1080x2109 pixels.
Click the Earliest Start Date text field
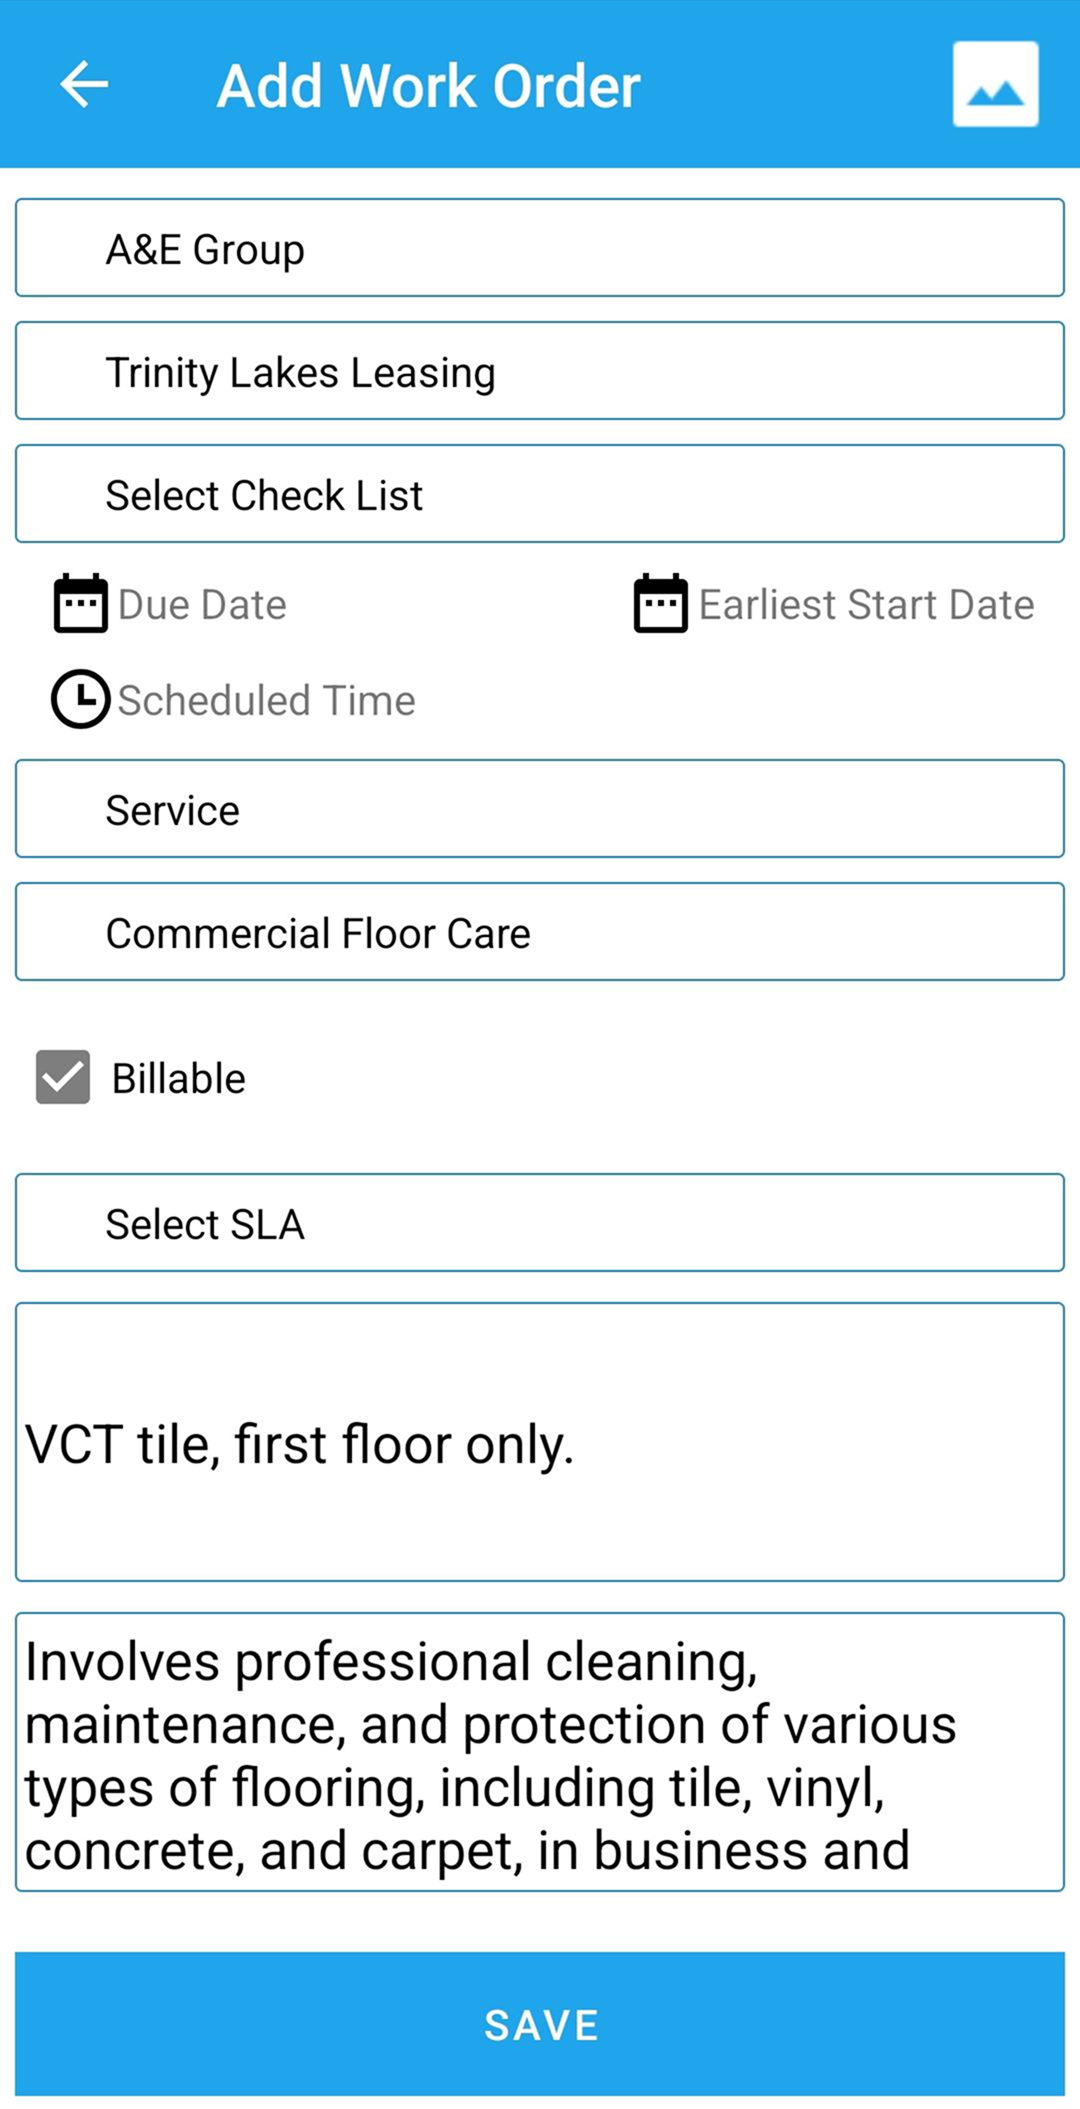pos(866,604)
